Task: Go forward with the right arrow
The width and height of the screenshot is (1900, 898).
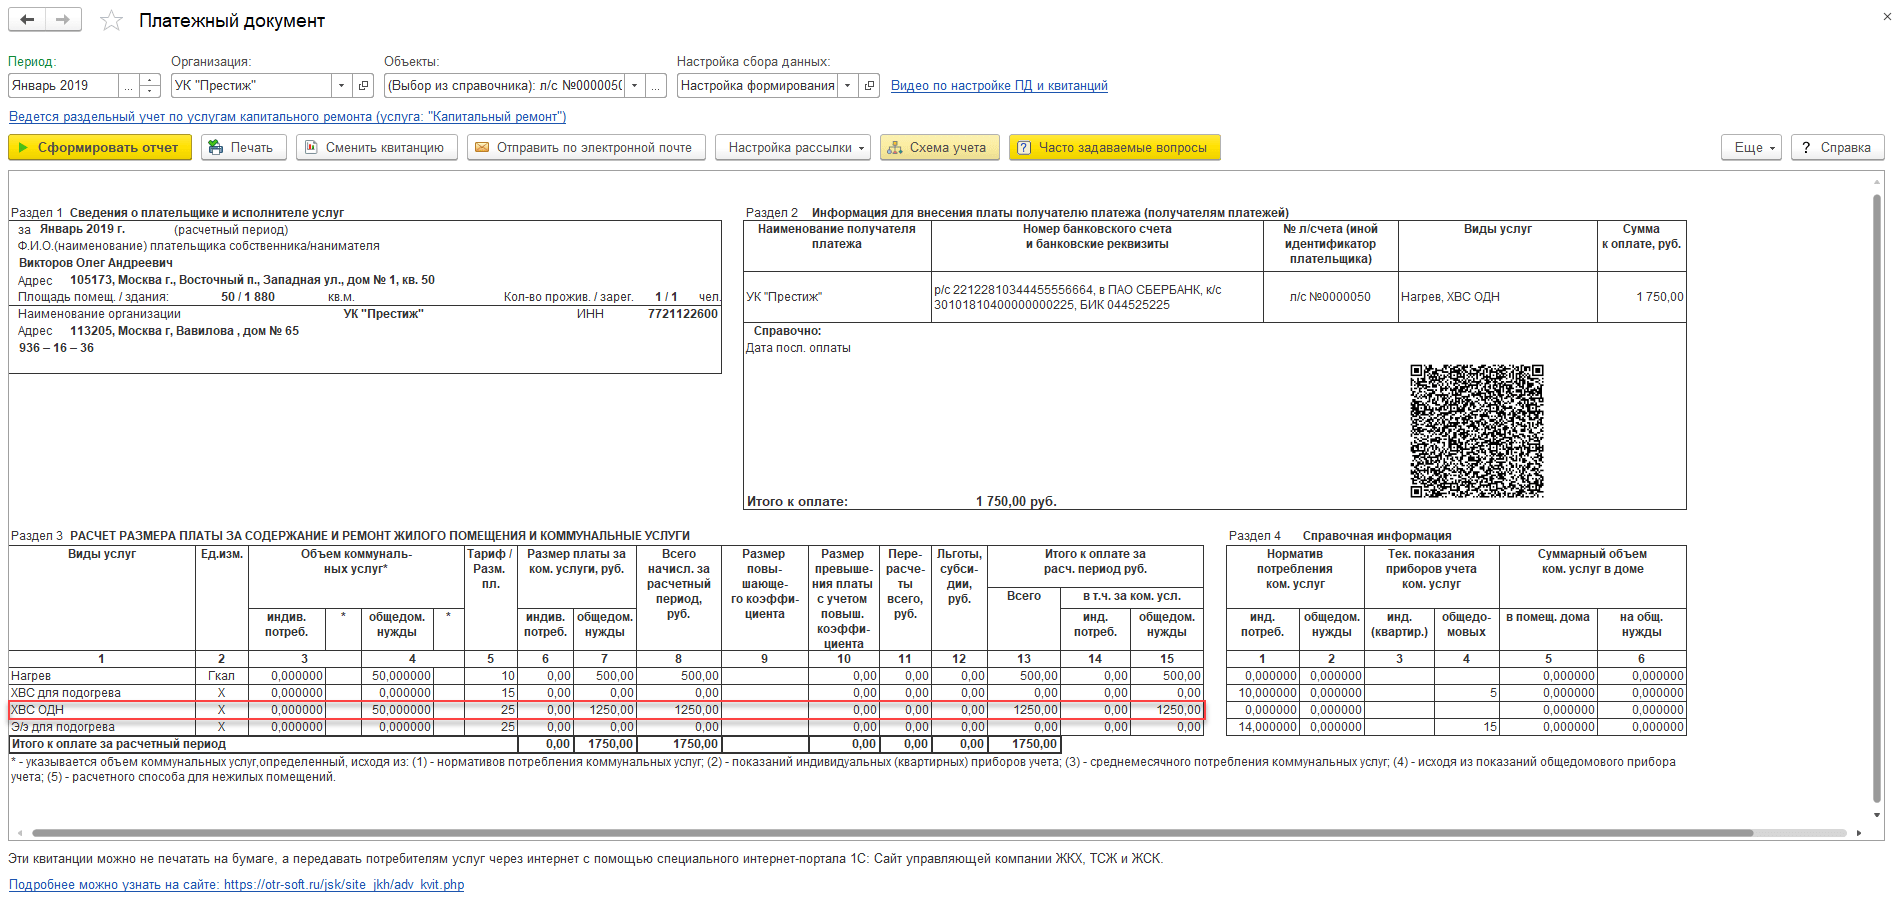Action: (x=63, y=19)
